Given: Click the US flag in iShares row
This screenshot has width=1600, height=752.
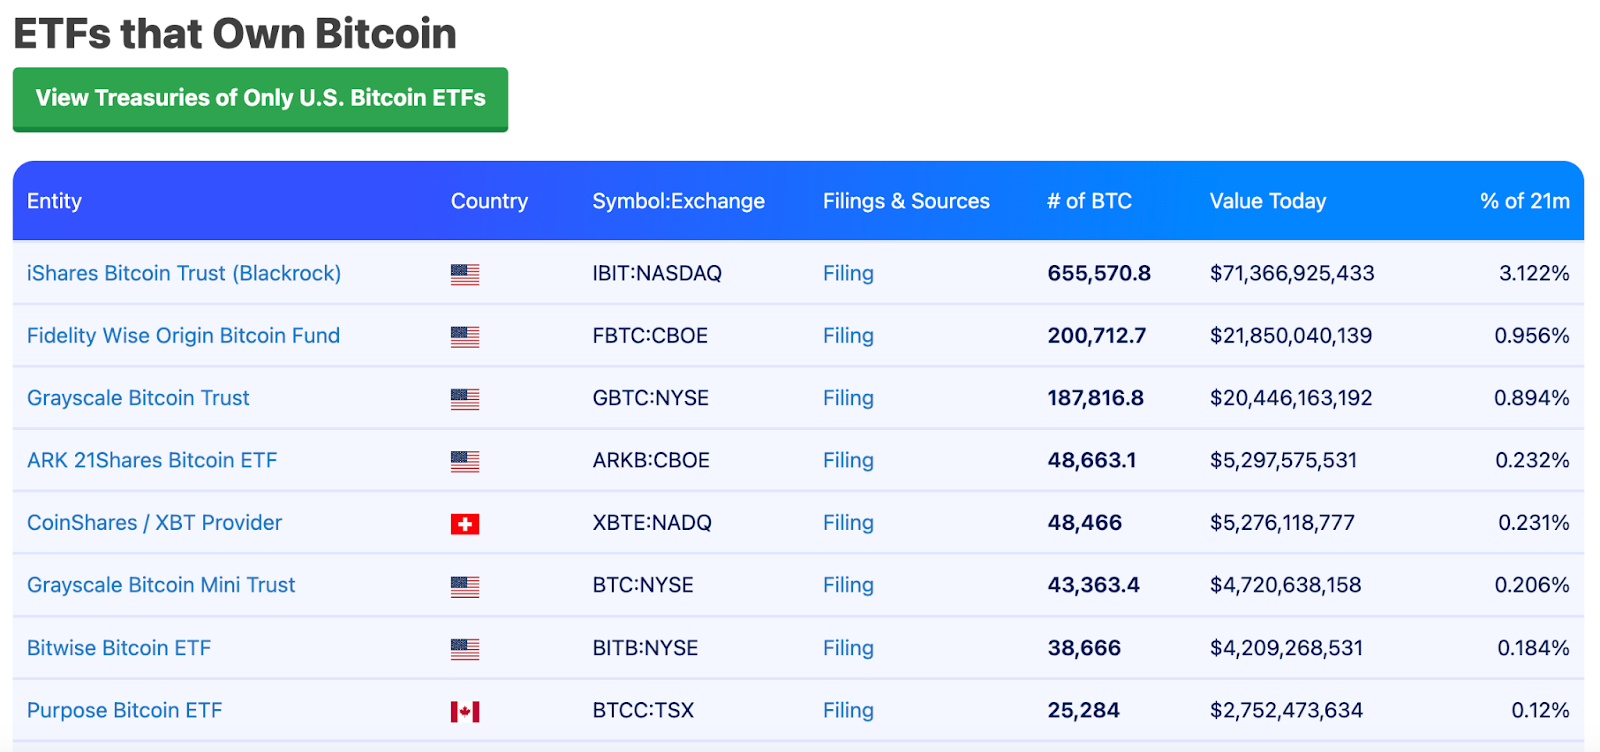Looking at the screenshot, I should click(x=465, y=274).
